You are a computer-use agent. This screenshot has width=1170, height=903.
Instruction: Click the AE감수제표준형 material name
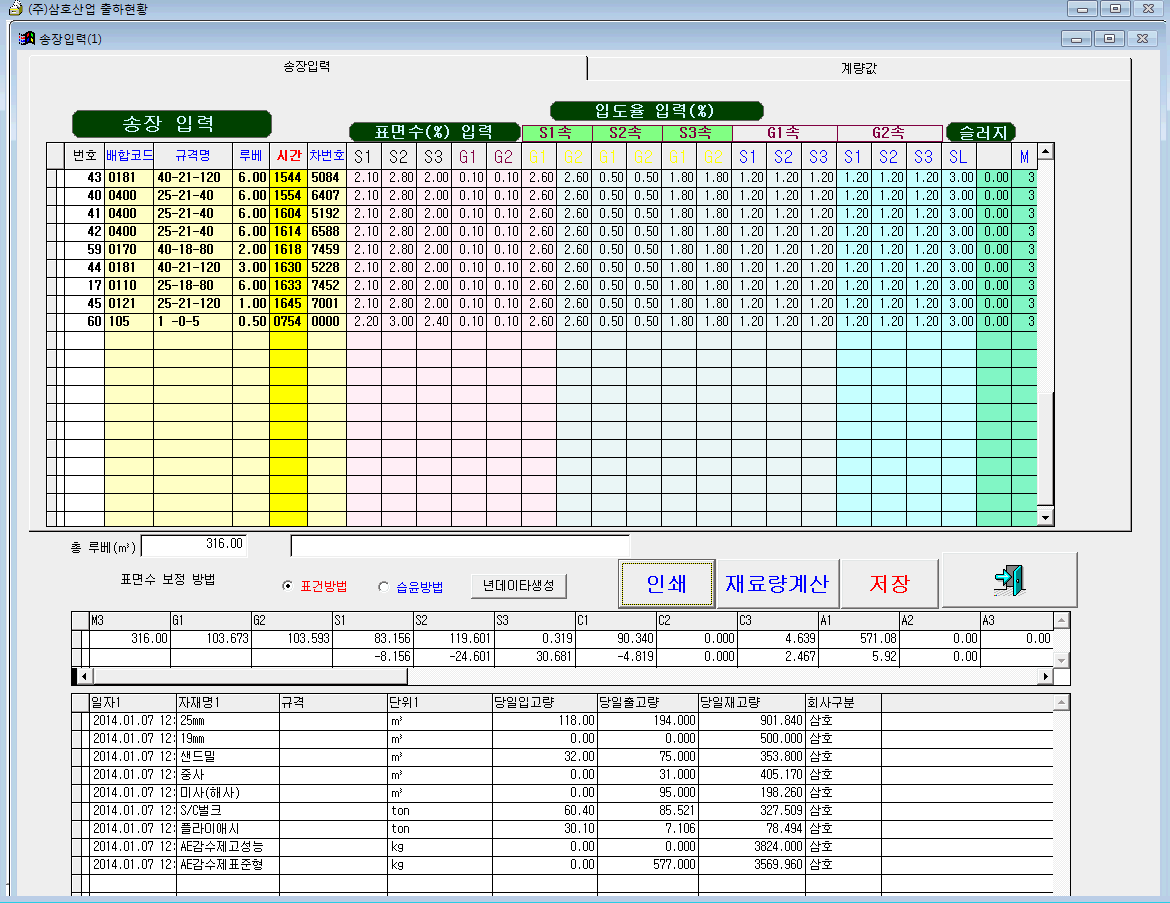point(228,863)
